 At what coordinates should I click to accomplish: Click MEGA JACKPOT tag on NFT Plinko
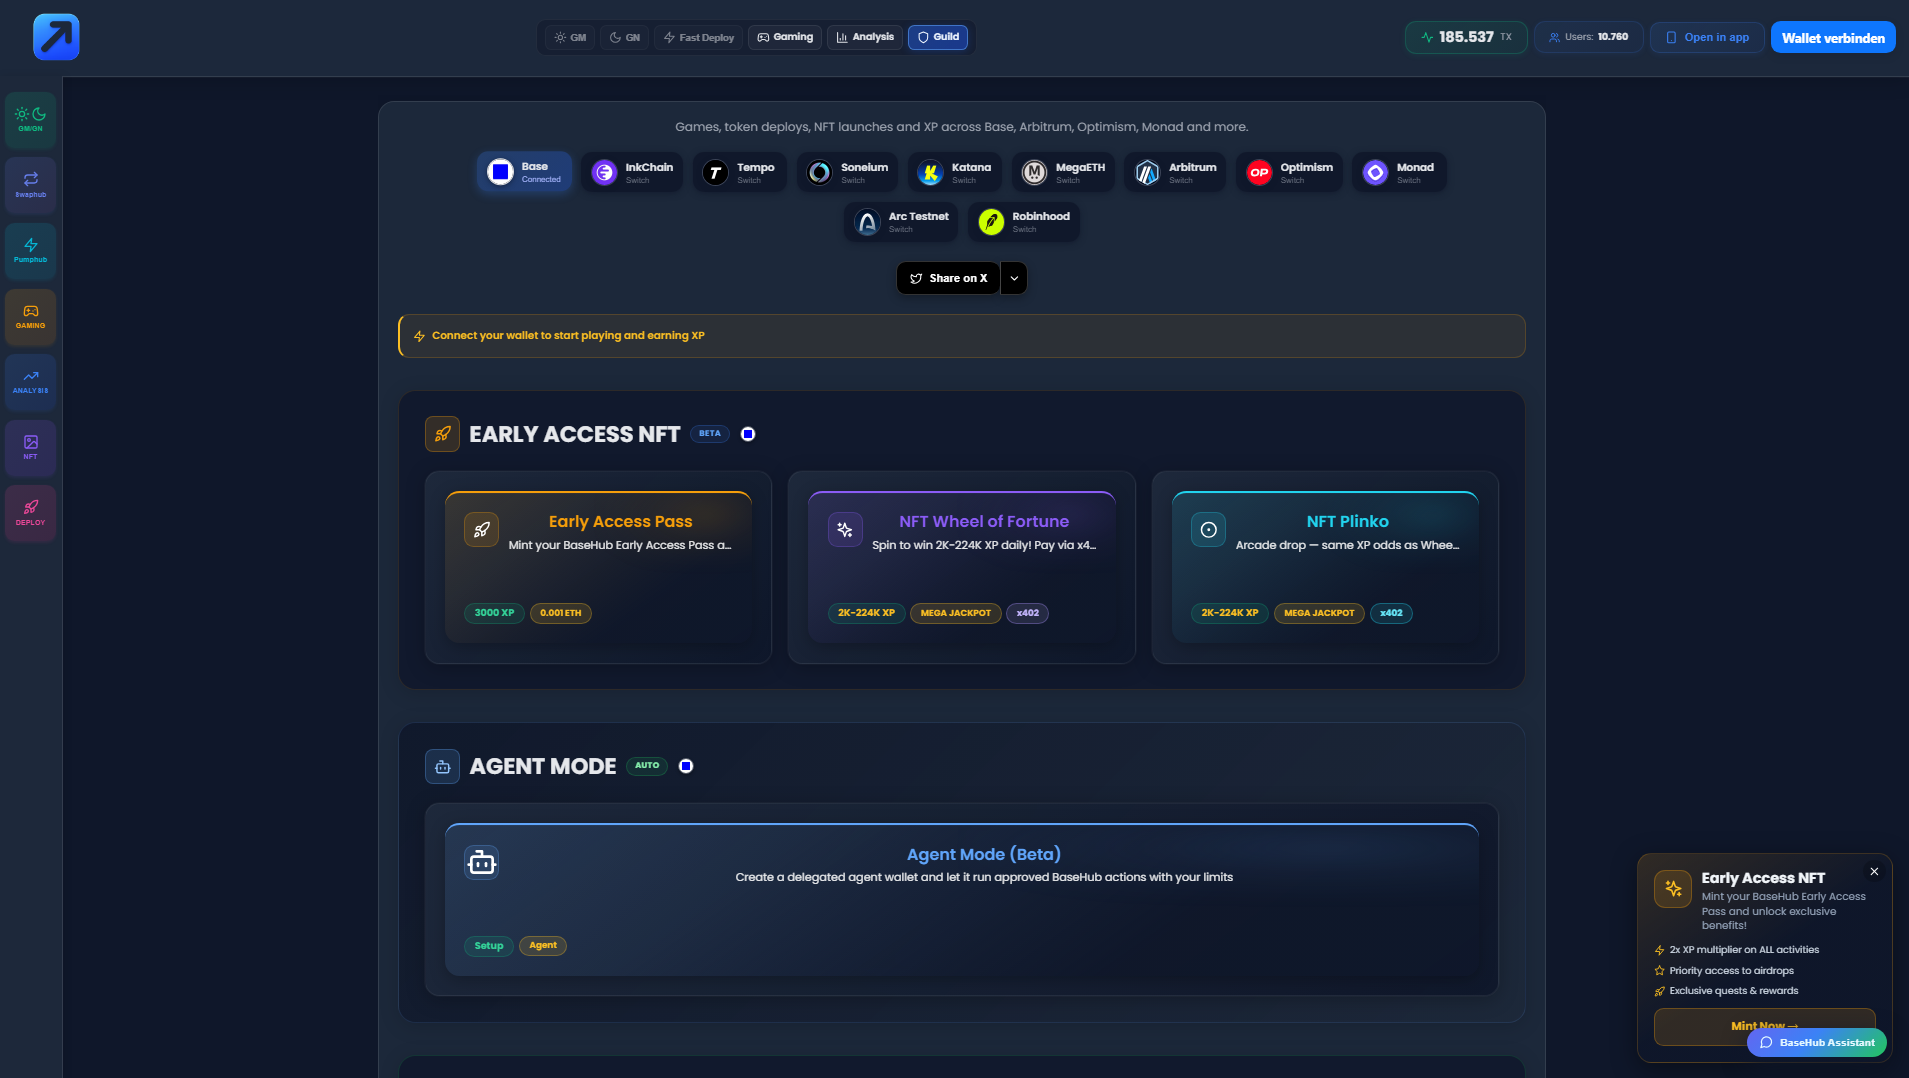click(1319, 613)
